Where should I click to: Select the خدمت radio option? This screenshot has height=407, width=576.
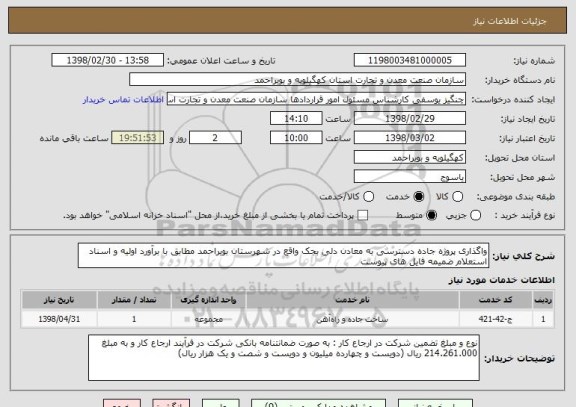419,197
